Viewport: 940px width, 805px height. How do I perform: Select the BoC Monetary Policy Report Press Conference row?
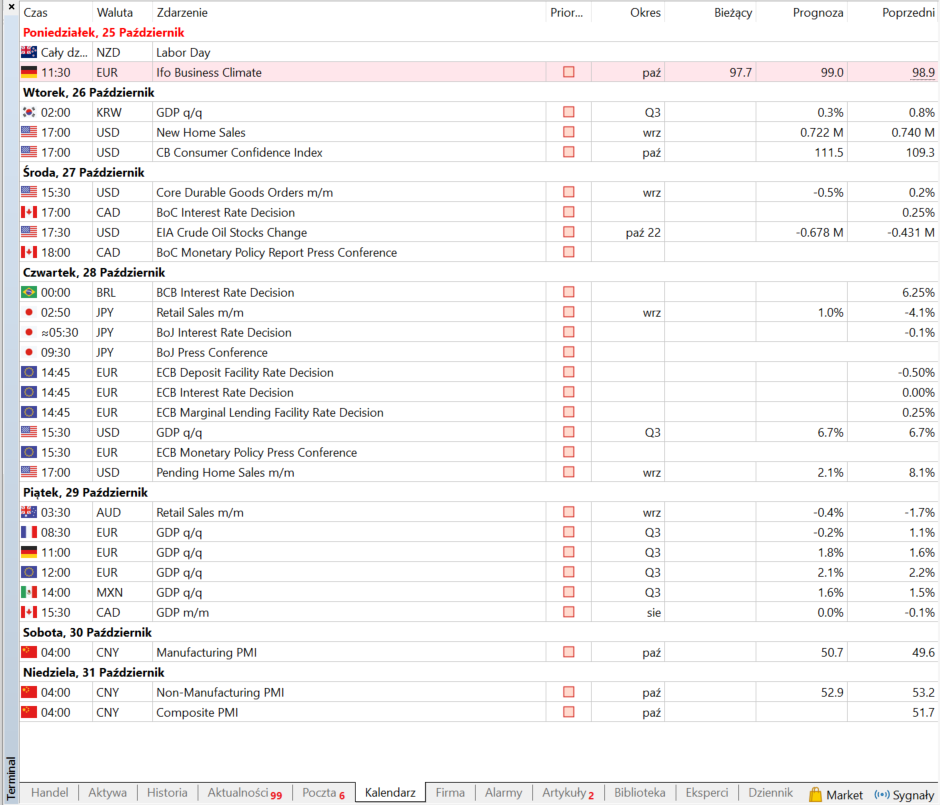(x=480, y=252)
